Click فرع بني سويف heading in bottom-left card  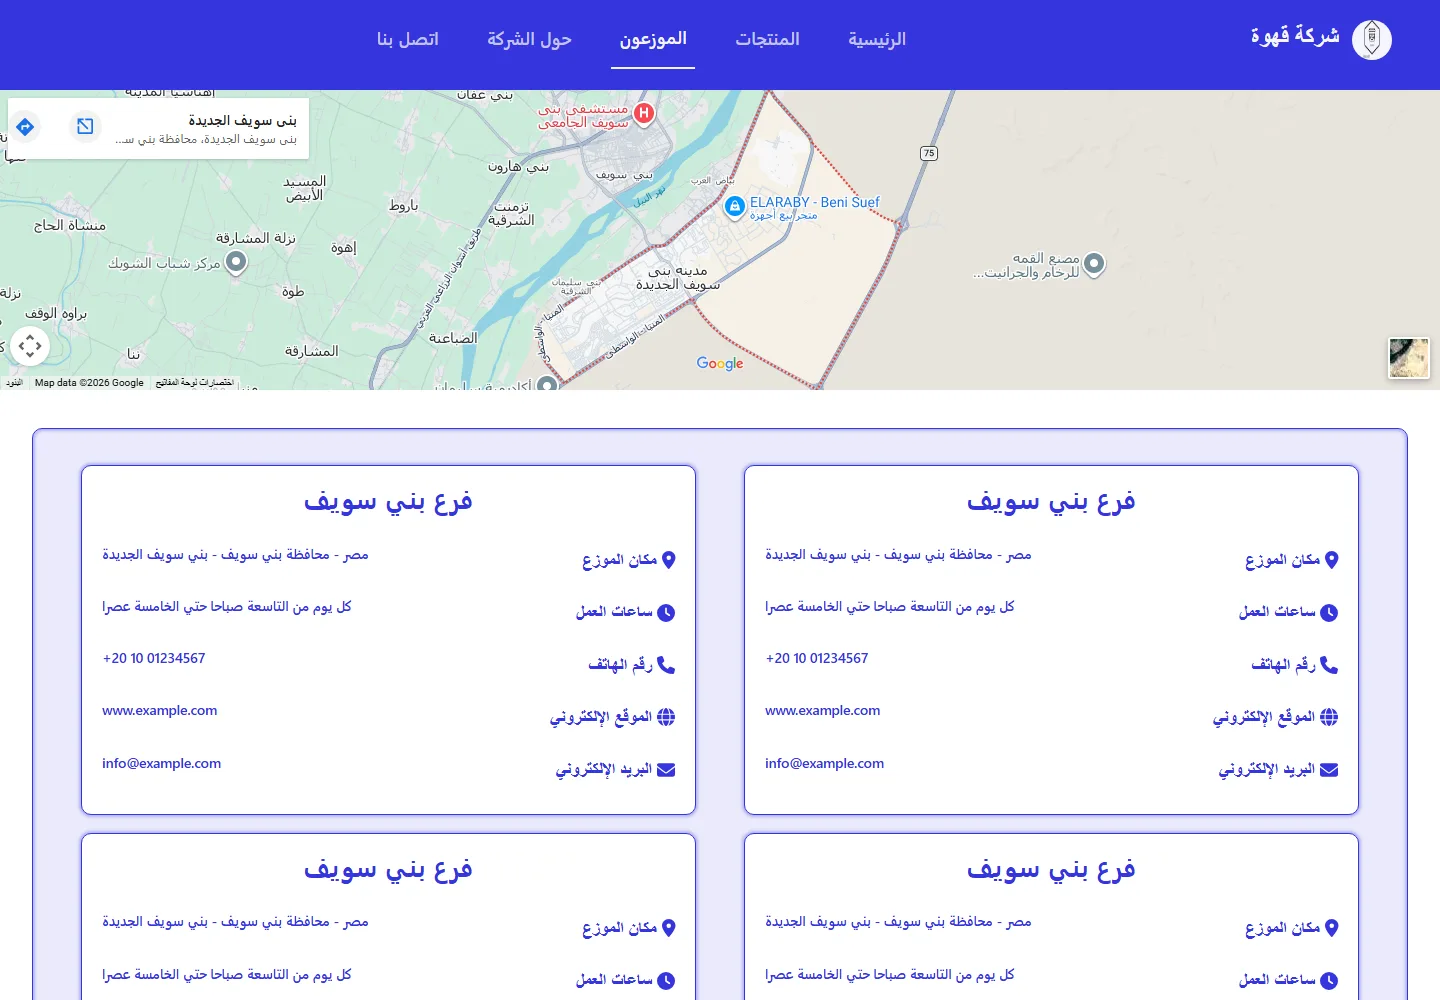point(388,869)
